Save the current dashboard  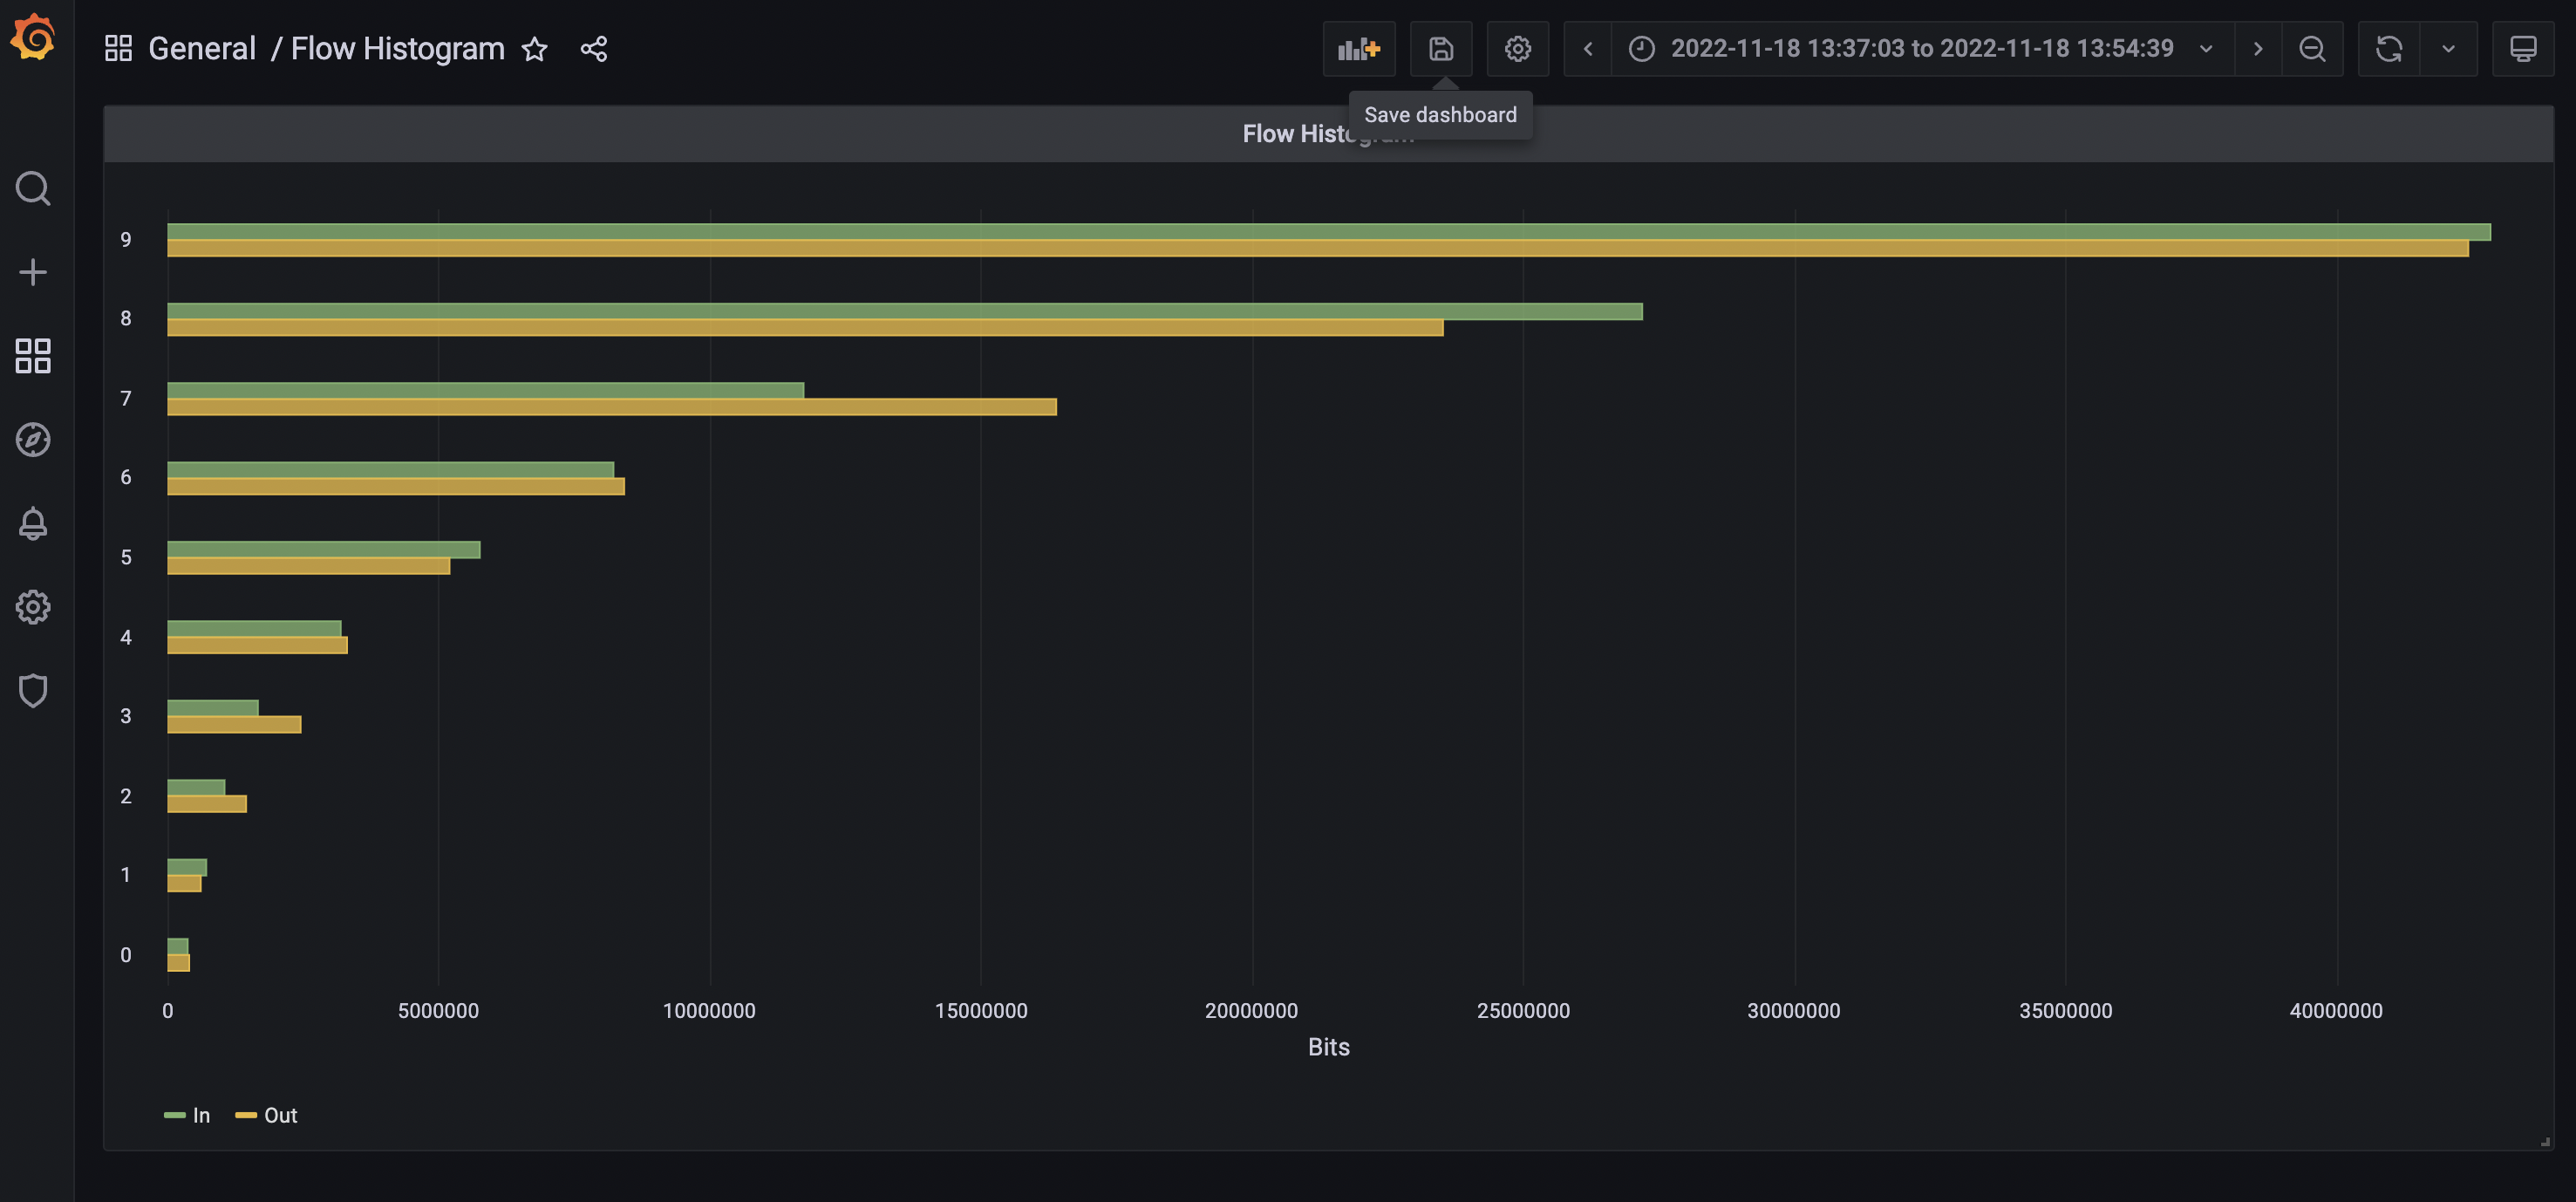pos(1440,48)
